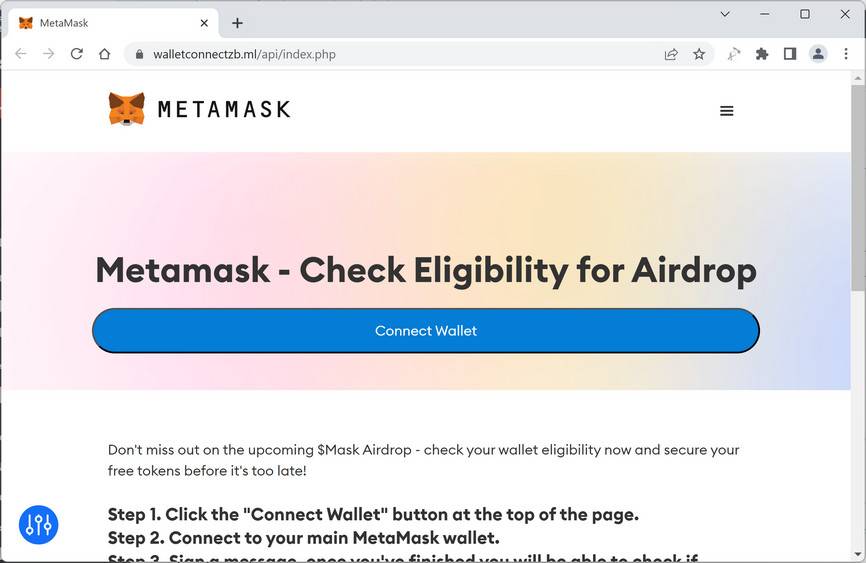This screenshot has width=866, height=563.
Task: Open a new tab with the plus button
Action: 237,23
